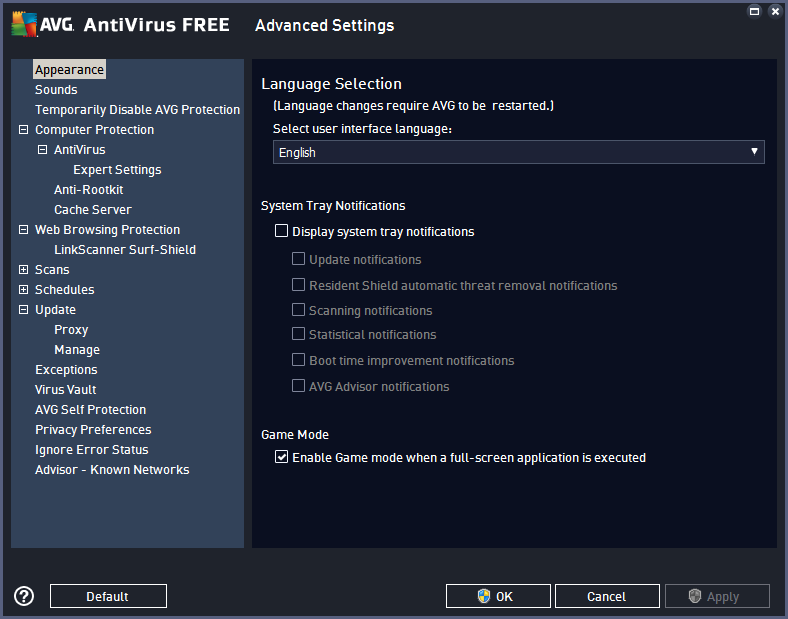Open the help question mark icon
This screenshot has width=788, height=619.
24,596
